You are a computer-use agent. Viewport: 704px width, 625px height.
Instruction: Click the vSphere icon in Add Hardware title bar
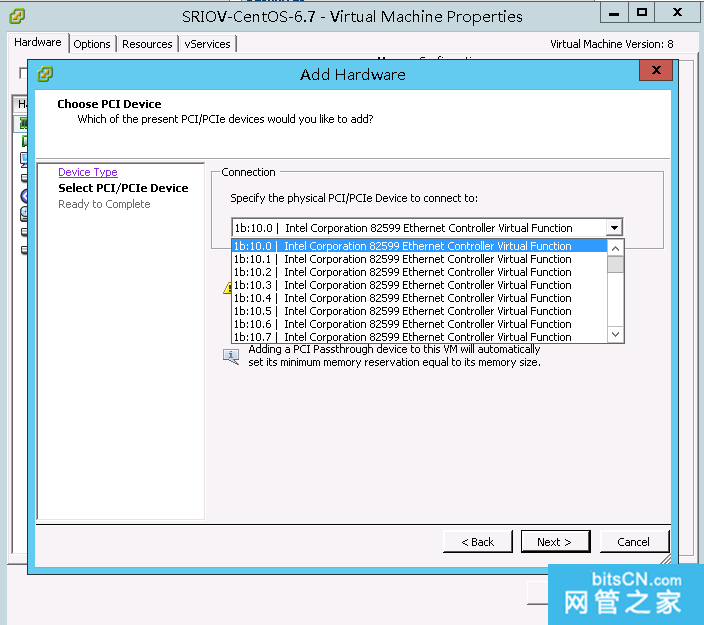tap(45, 74)
